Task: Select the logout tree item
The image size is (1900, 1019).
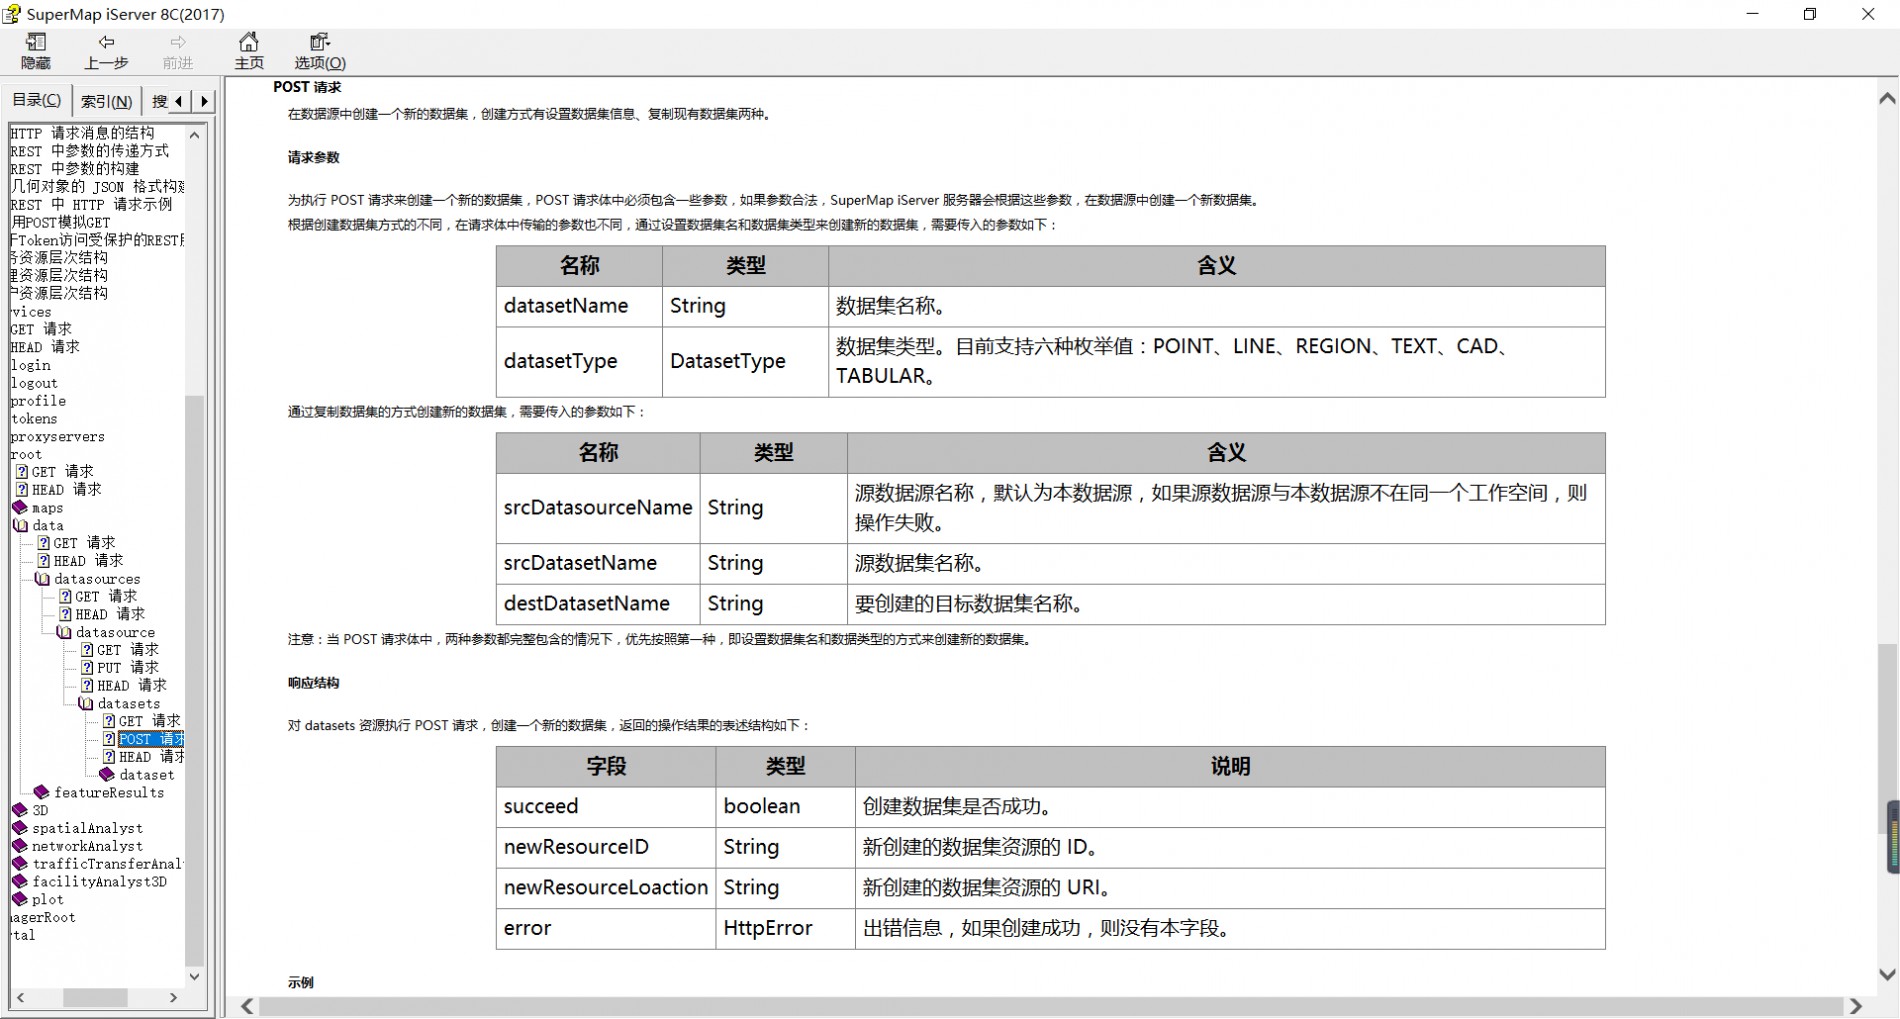Action: [x=34, y=383]
